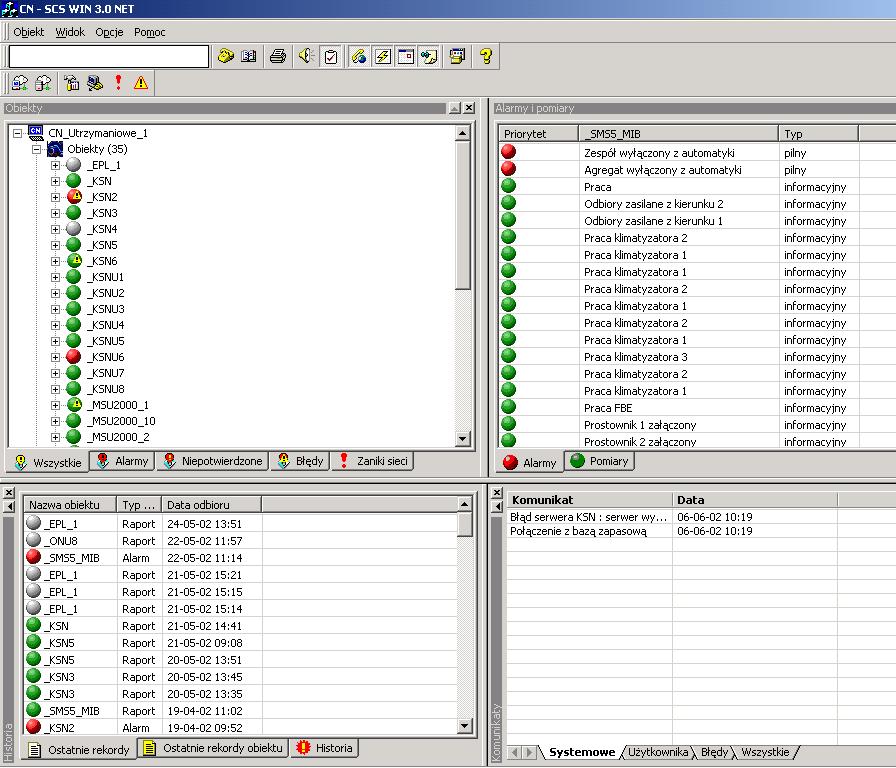Sort by the Priorytet column header
Image resolution: width=896 pixels, height=768 pixels.
pyautogui.click(x=538, y=134)
